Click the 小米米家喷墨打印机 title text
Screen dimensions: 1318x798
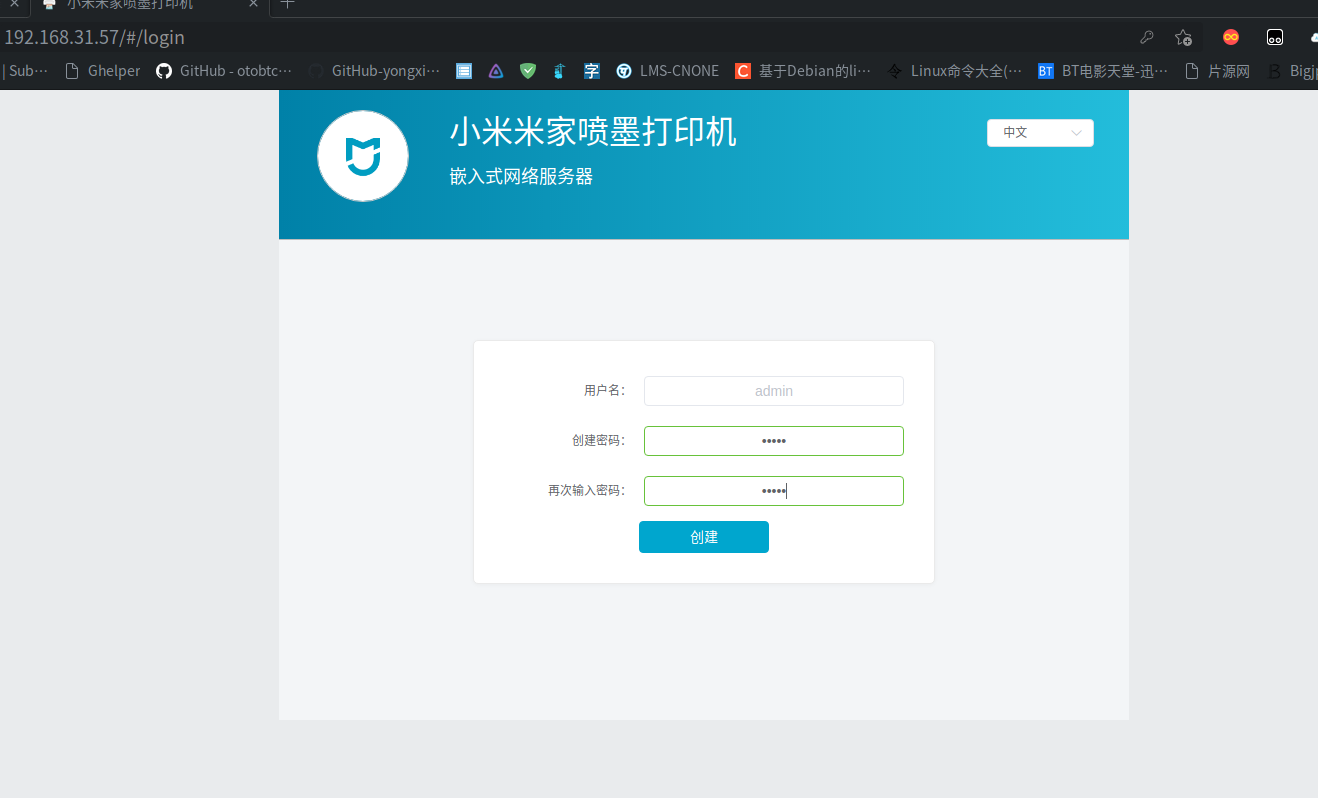(593, 132)
